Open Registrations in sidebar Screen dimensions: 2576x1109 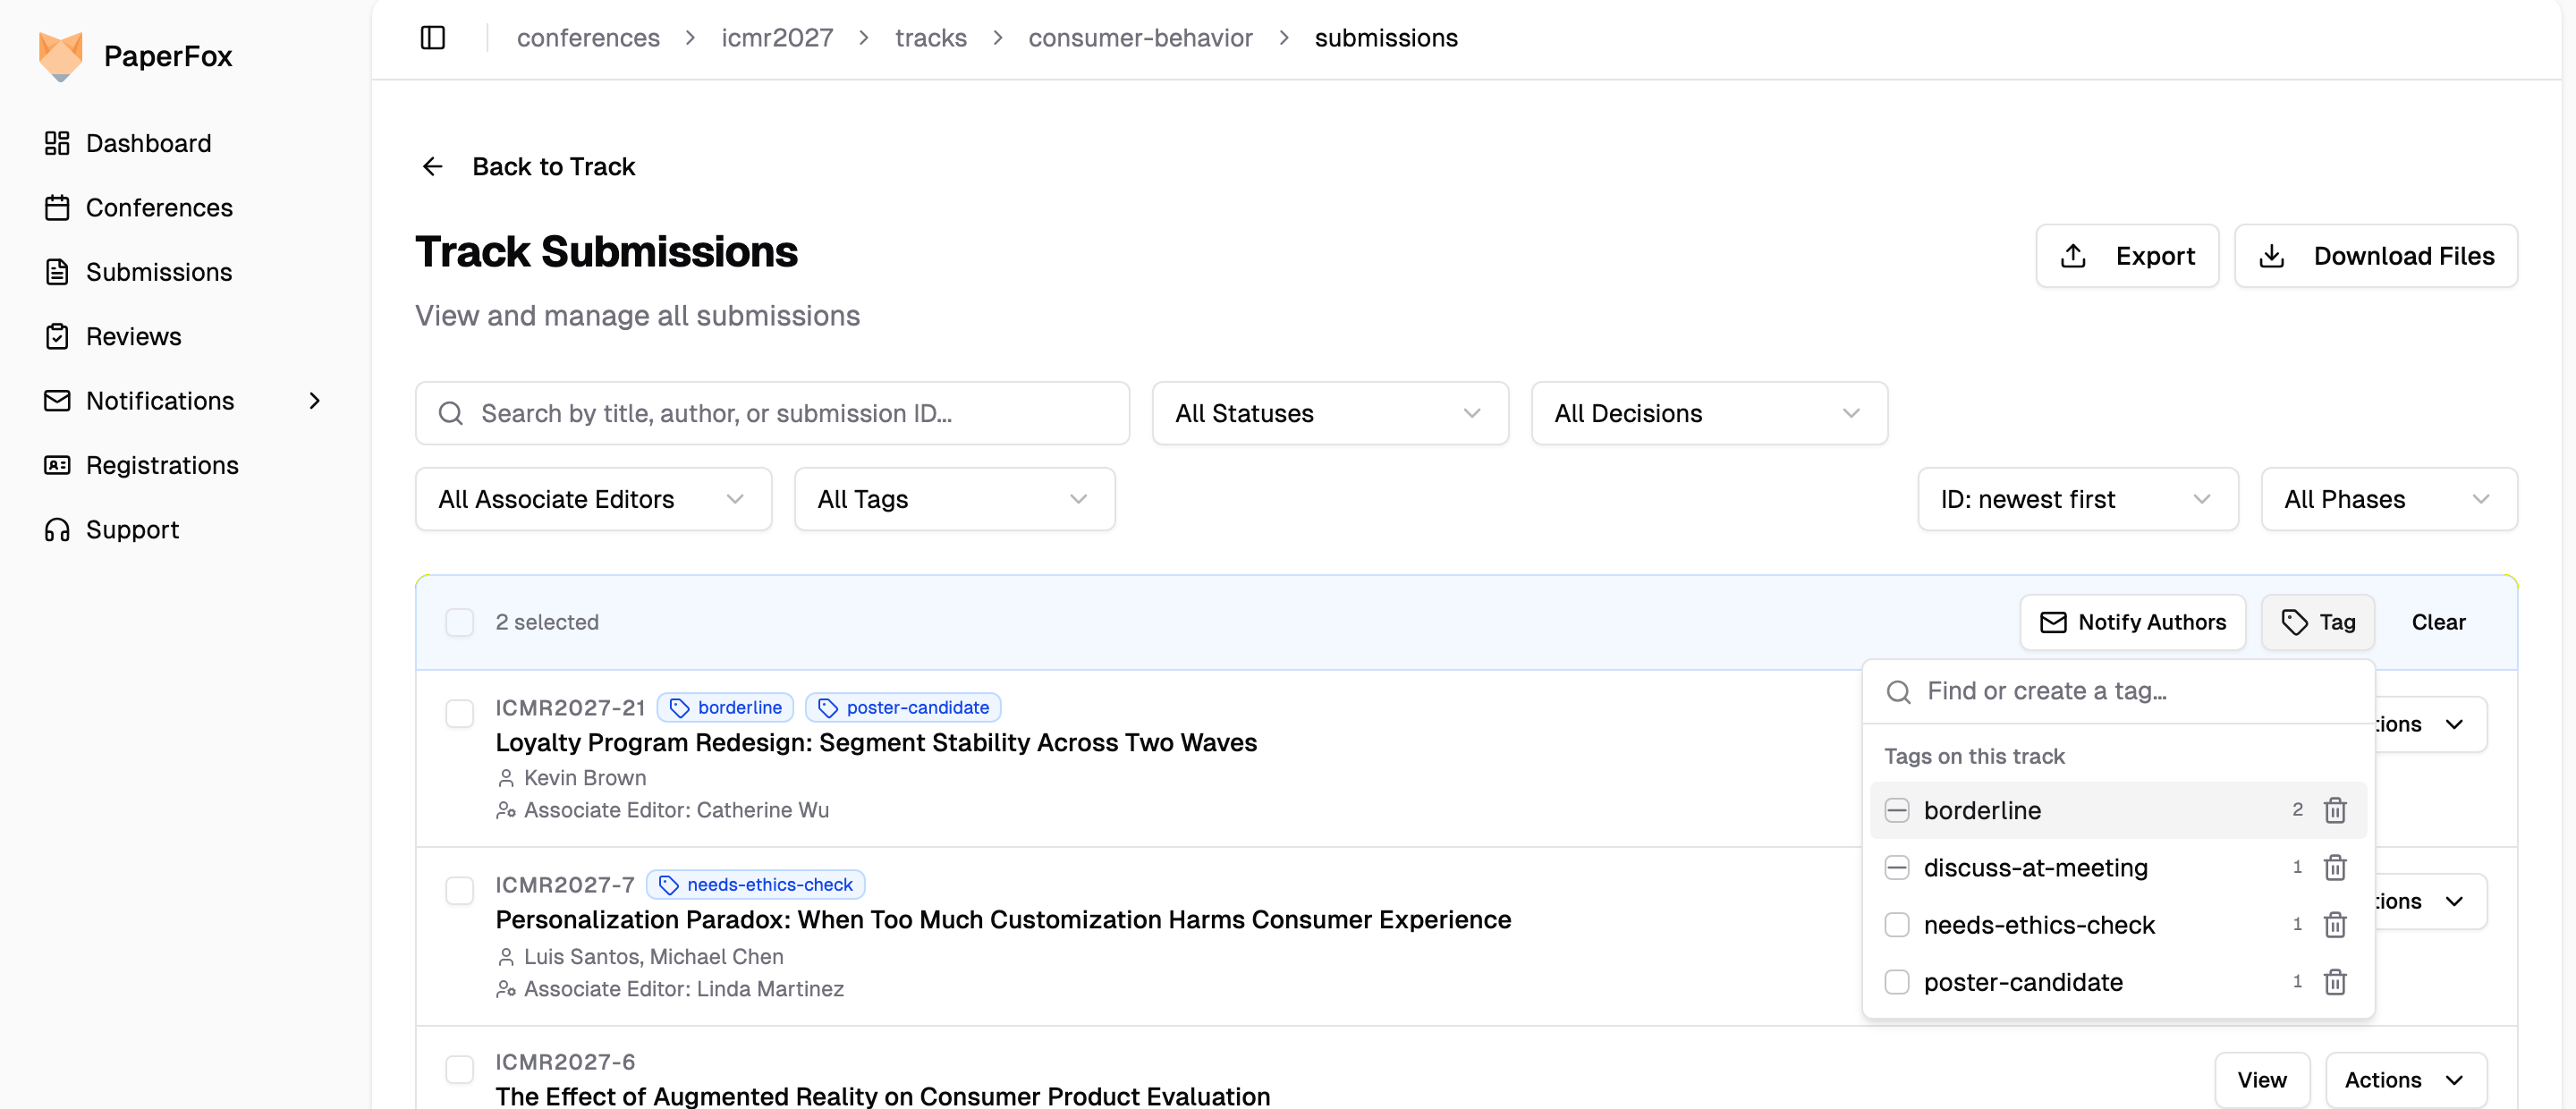162,465
